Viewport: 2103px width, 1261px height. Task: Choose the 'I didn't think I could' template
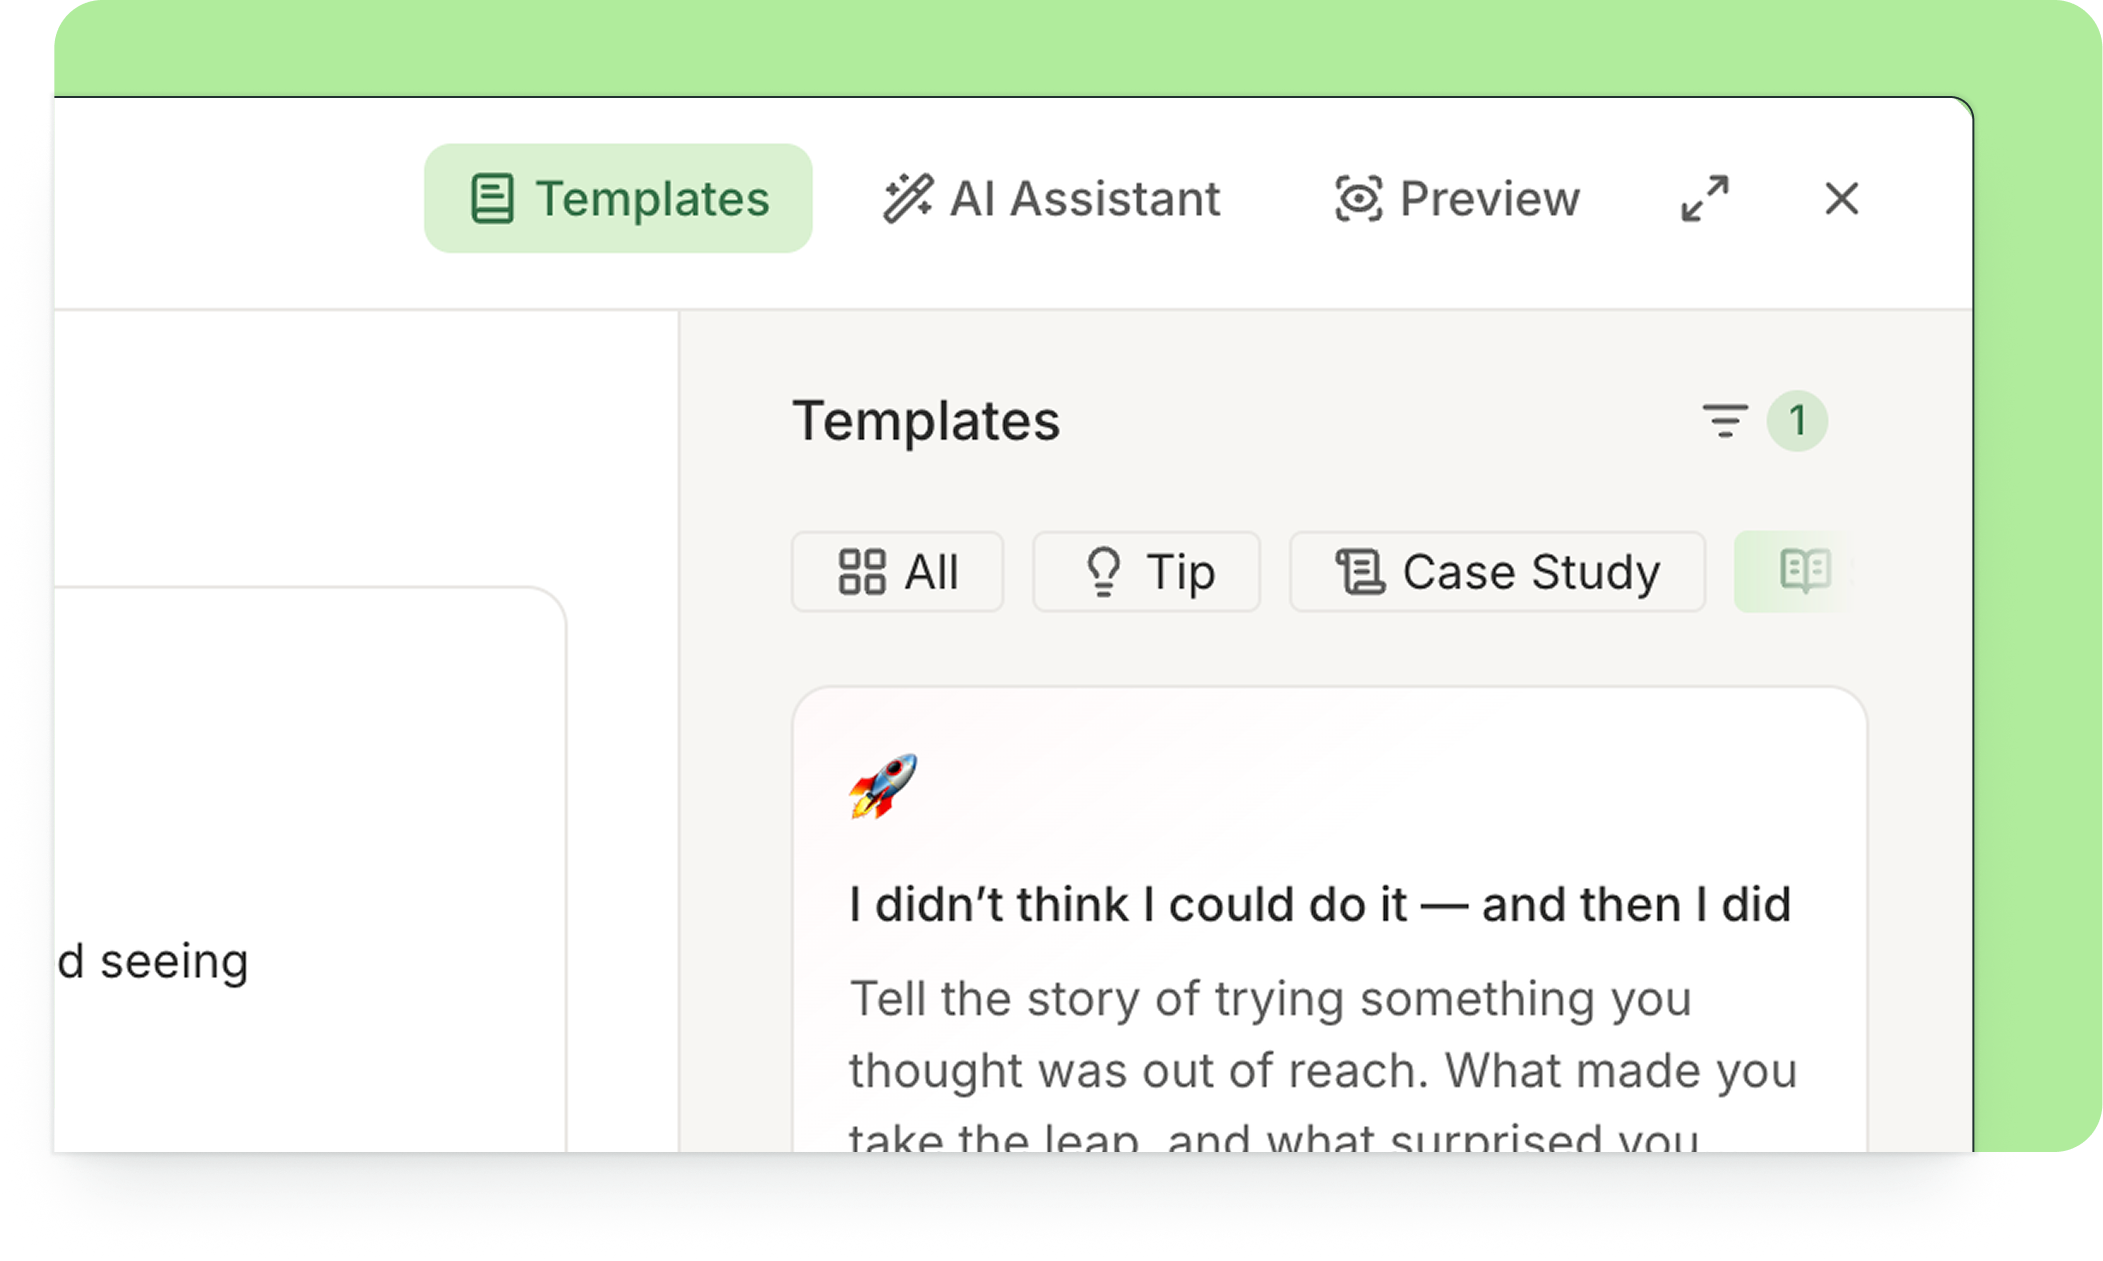pyautogui.click(x=1320, y=904)
